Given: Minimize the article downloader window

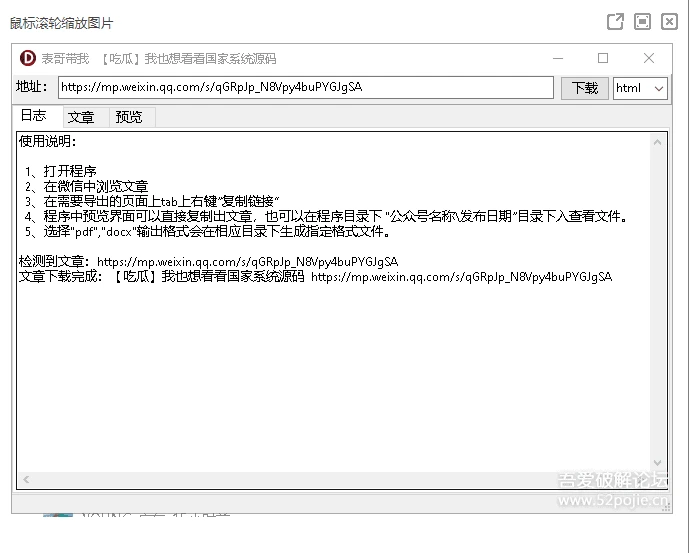Looking at the screenshot, I should pos(558,58).
